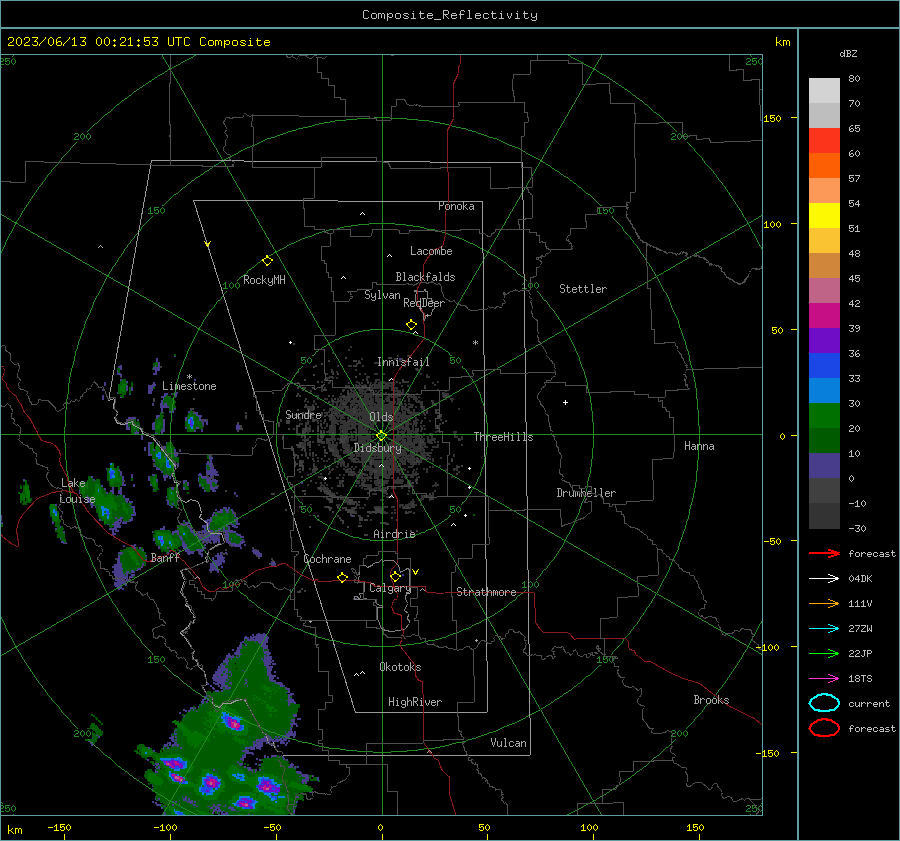
Task: Click the green 22JP arrow icon
Action: [x=824, y=653]
